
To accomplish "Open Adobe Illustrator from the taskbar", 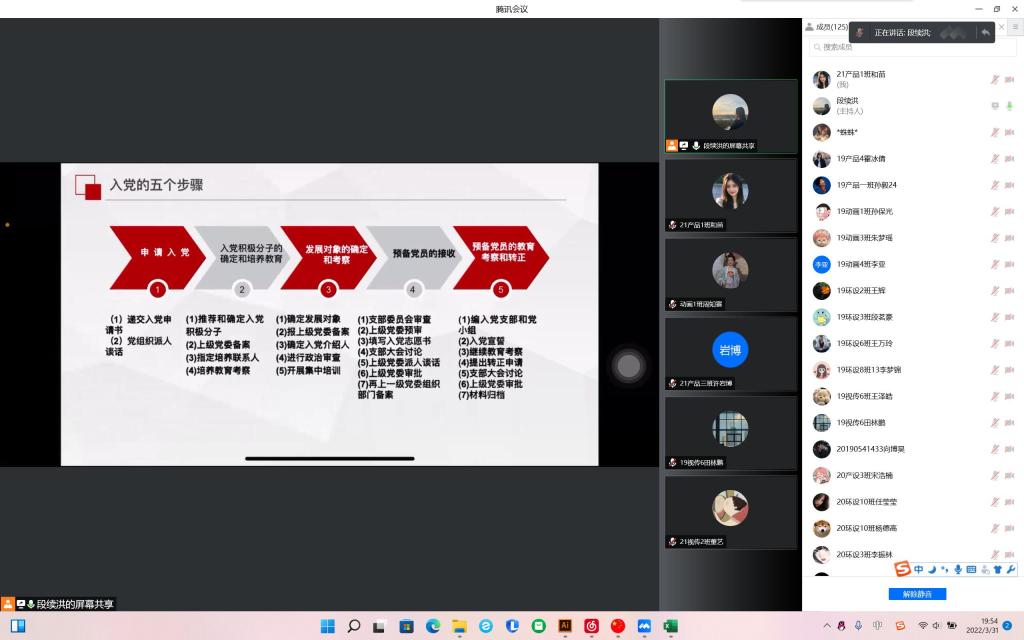I will pos(565,626).
